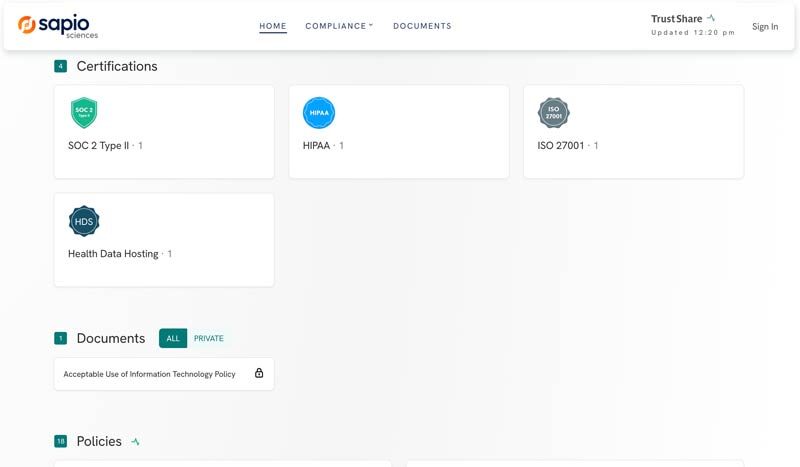800x467 pixels.
Task: Click the Policies count badge showing 18
Action: tap(60, 441)
